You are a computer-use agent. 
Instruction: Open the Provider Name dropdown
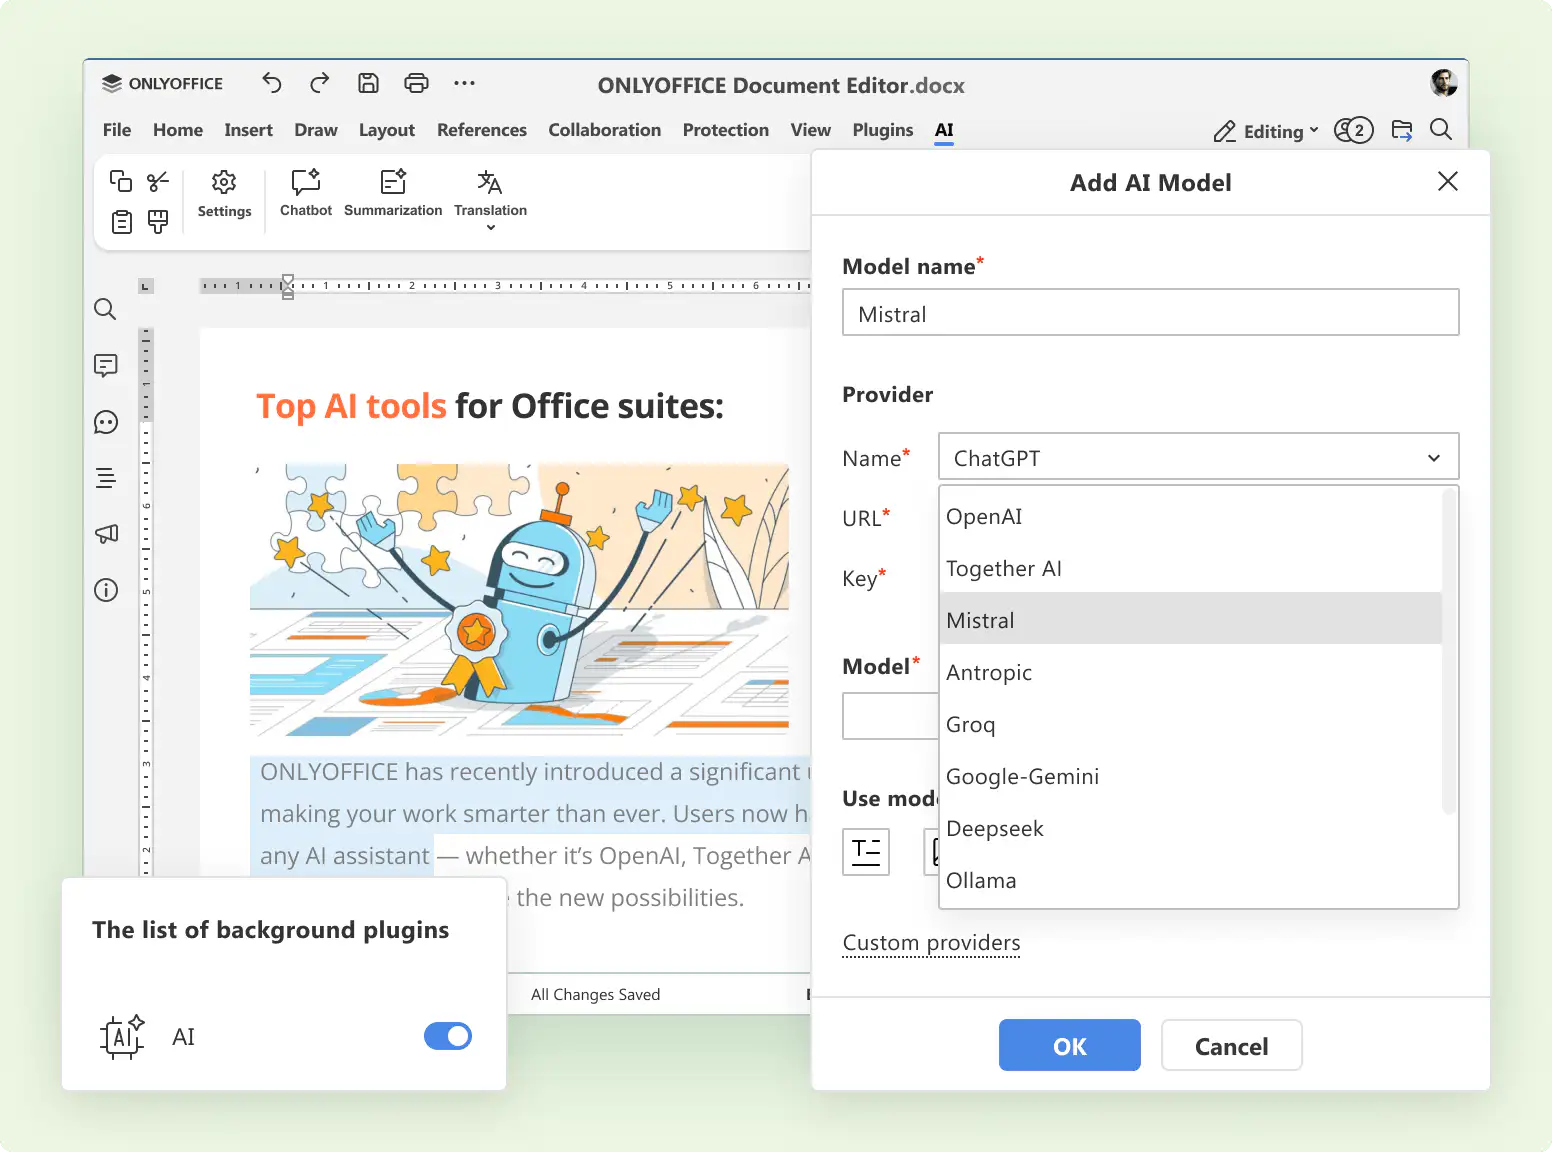[x=1197, y=457]
